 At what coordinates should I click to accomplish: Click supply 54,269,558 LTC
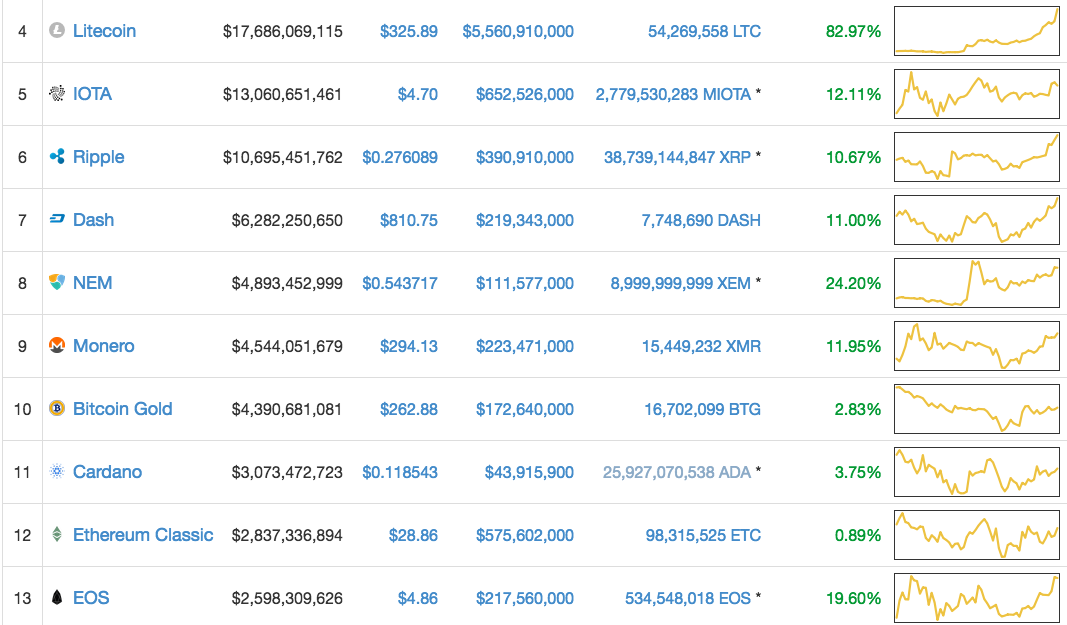click(x=704, y=31)
